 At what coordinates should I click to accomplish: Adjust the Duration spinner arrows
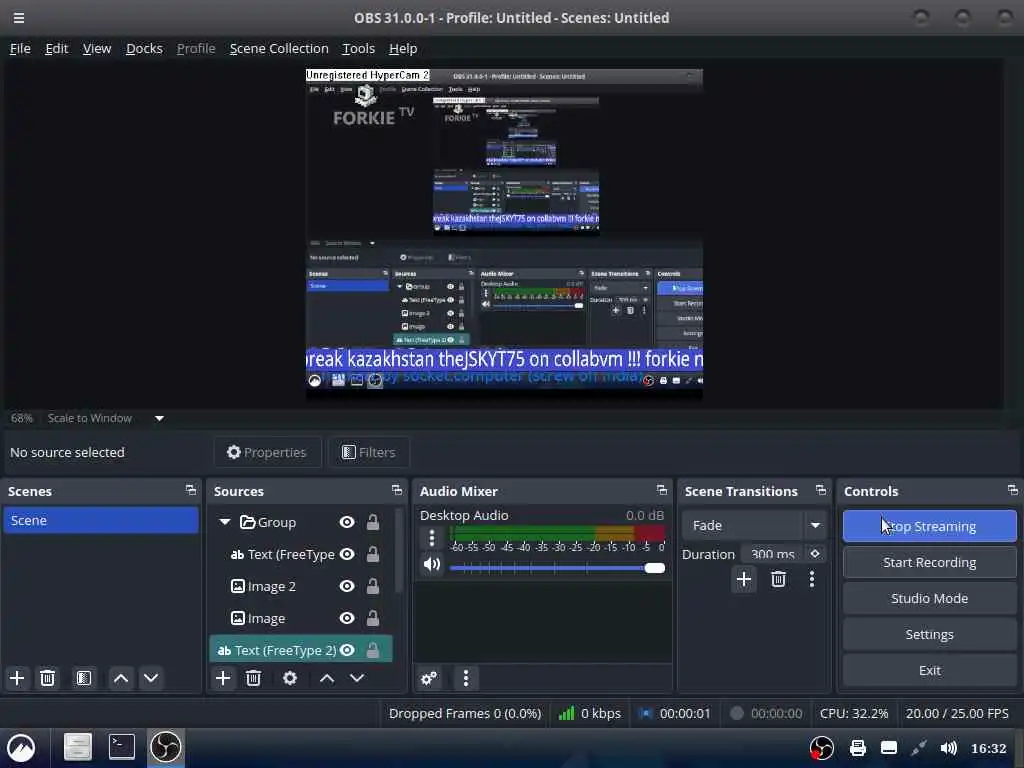815,554
